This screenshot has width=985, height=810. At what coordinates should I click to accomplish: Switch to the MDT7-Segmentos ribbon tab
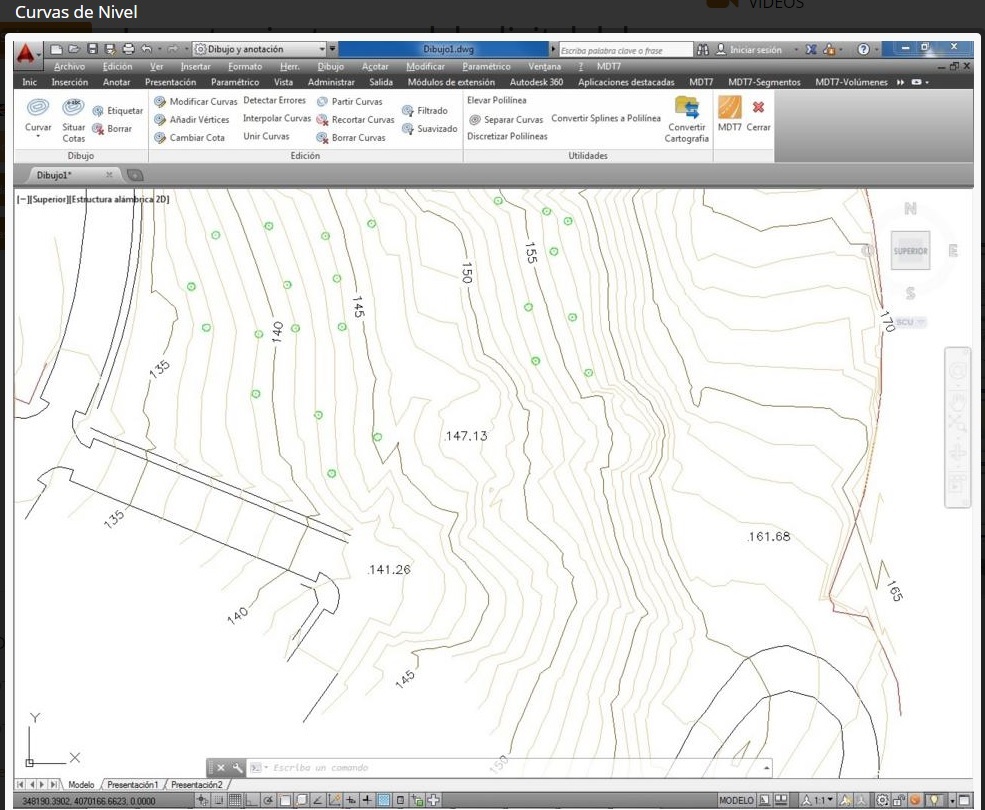coord(764,82)
